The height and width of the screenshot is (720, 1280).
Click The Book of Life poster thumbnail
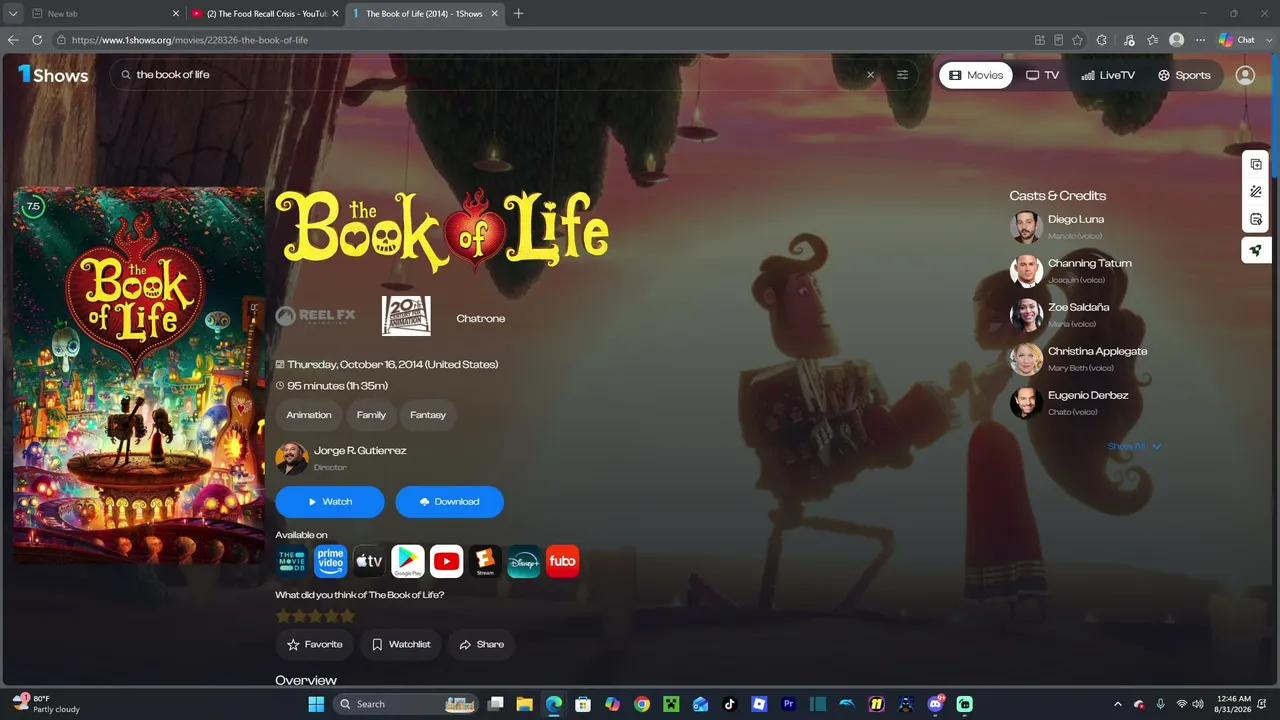139,375
